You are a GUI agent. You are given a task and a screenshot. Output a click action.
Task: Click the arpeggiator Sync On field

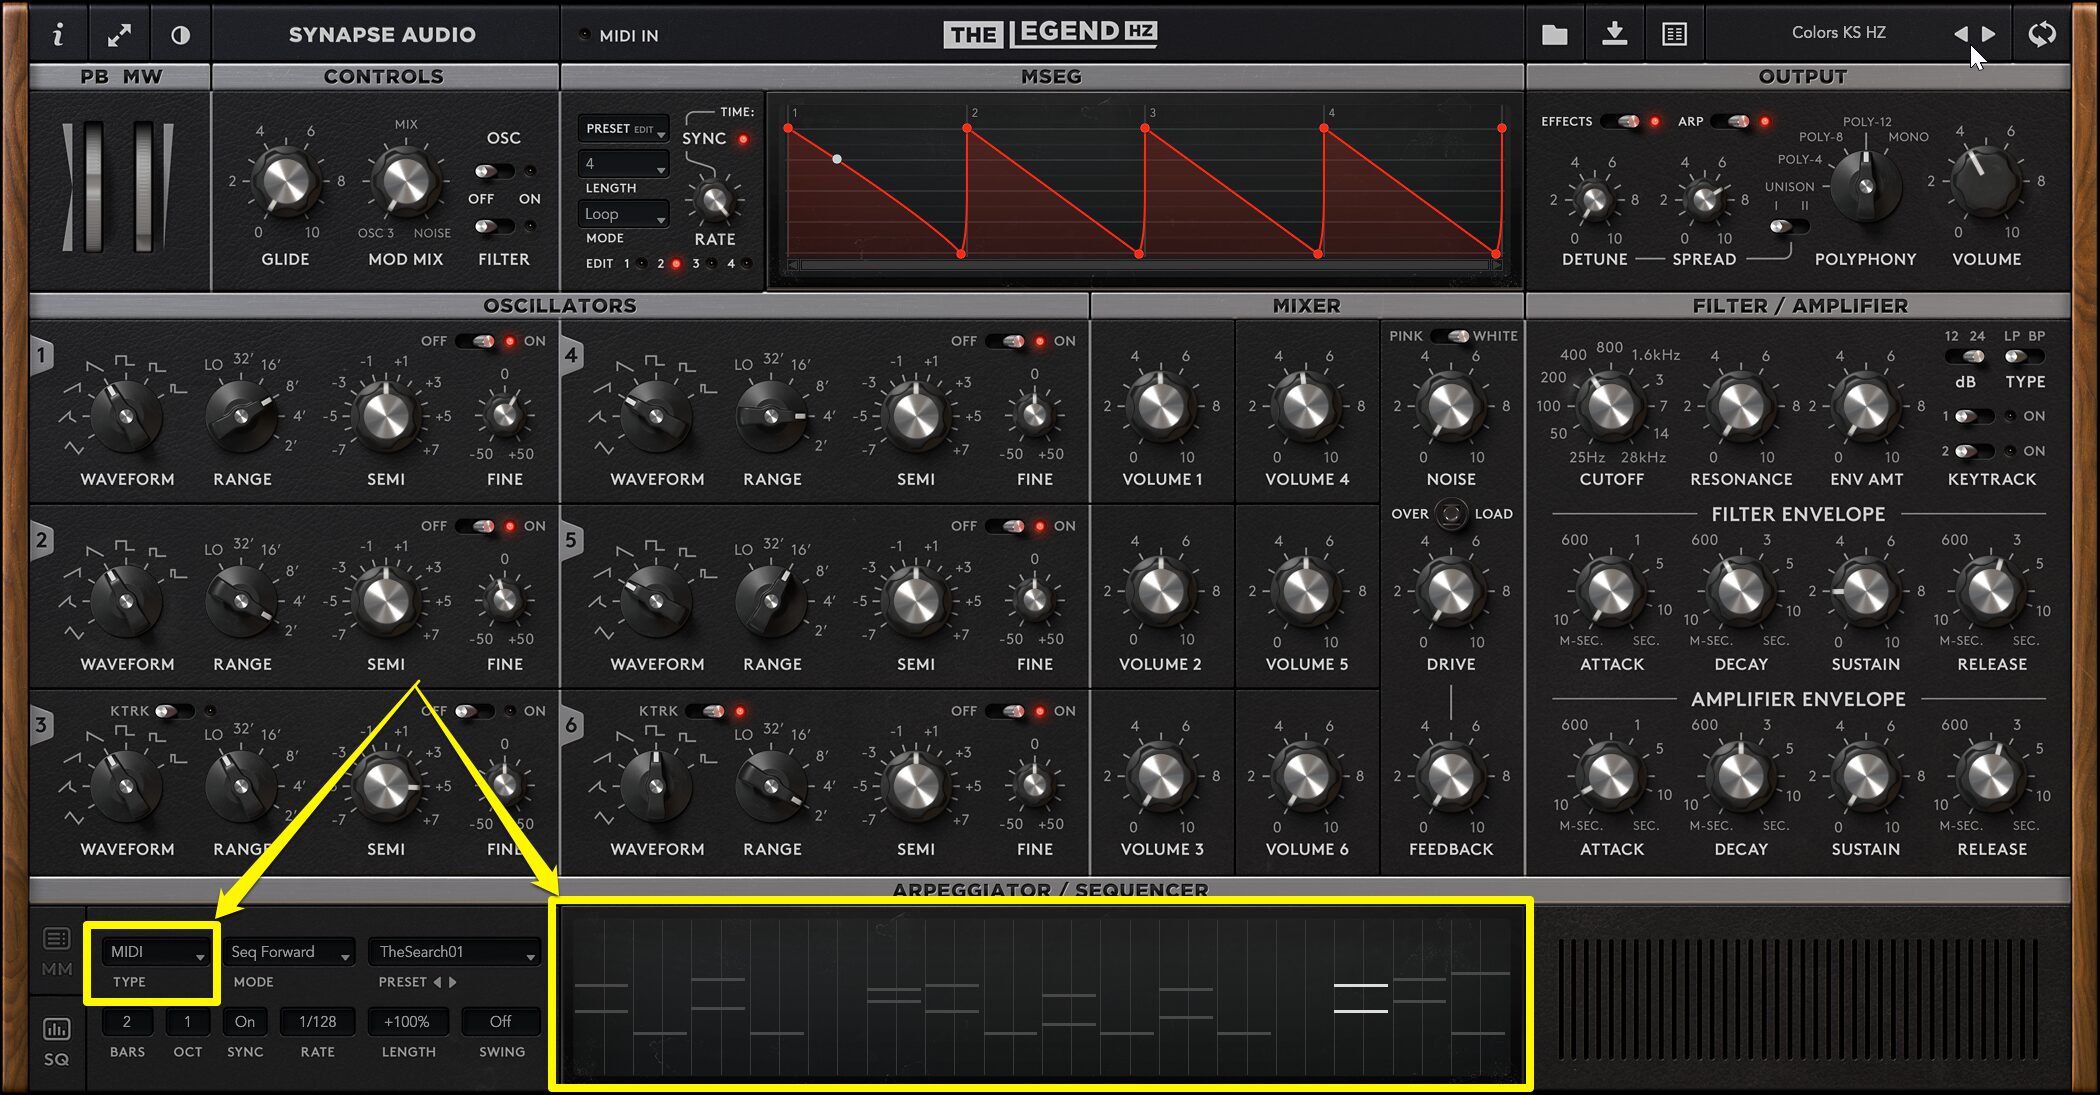click(245, 1022)
